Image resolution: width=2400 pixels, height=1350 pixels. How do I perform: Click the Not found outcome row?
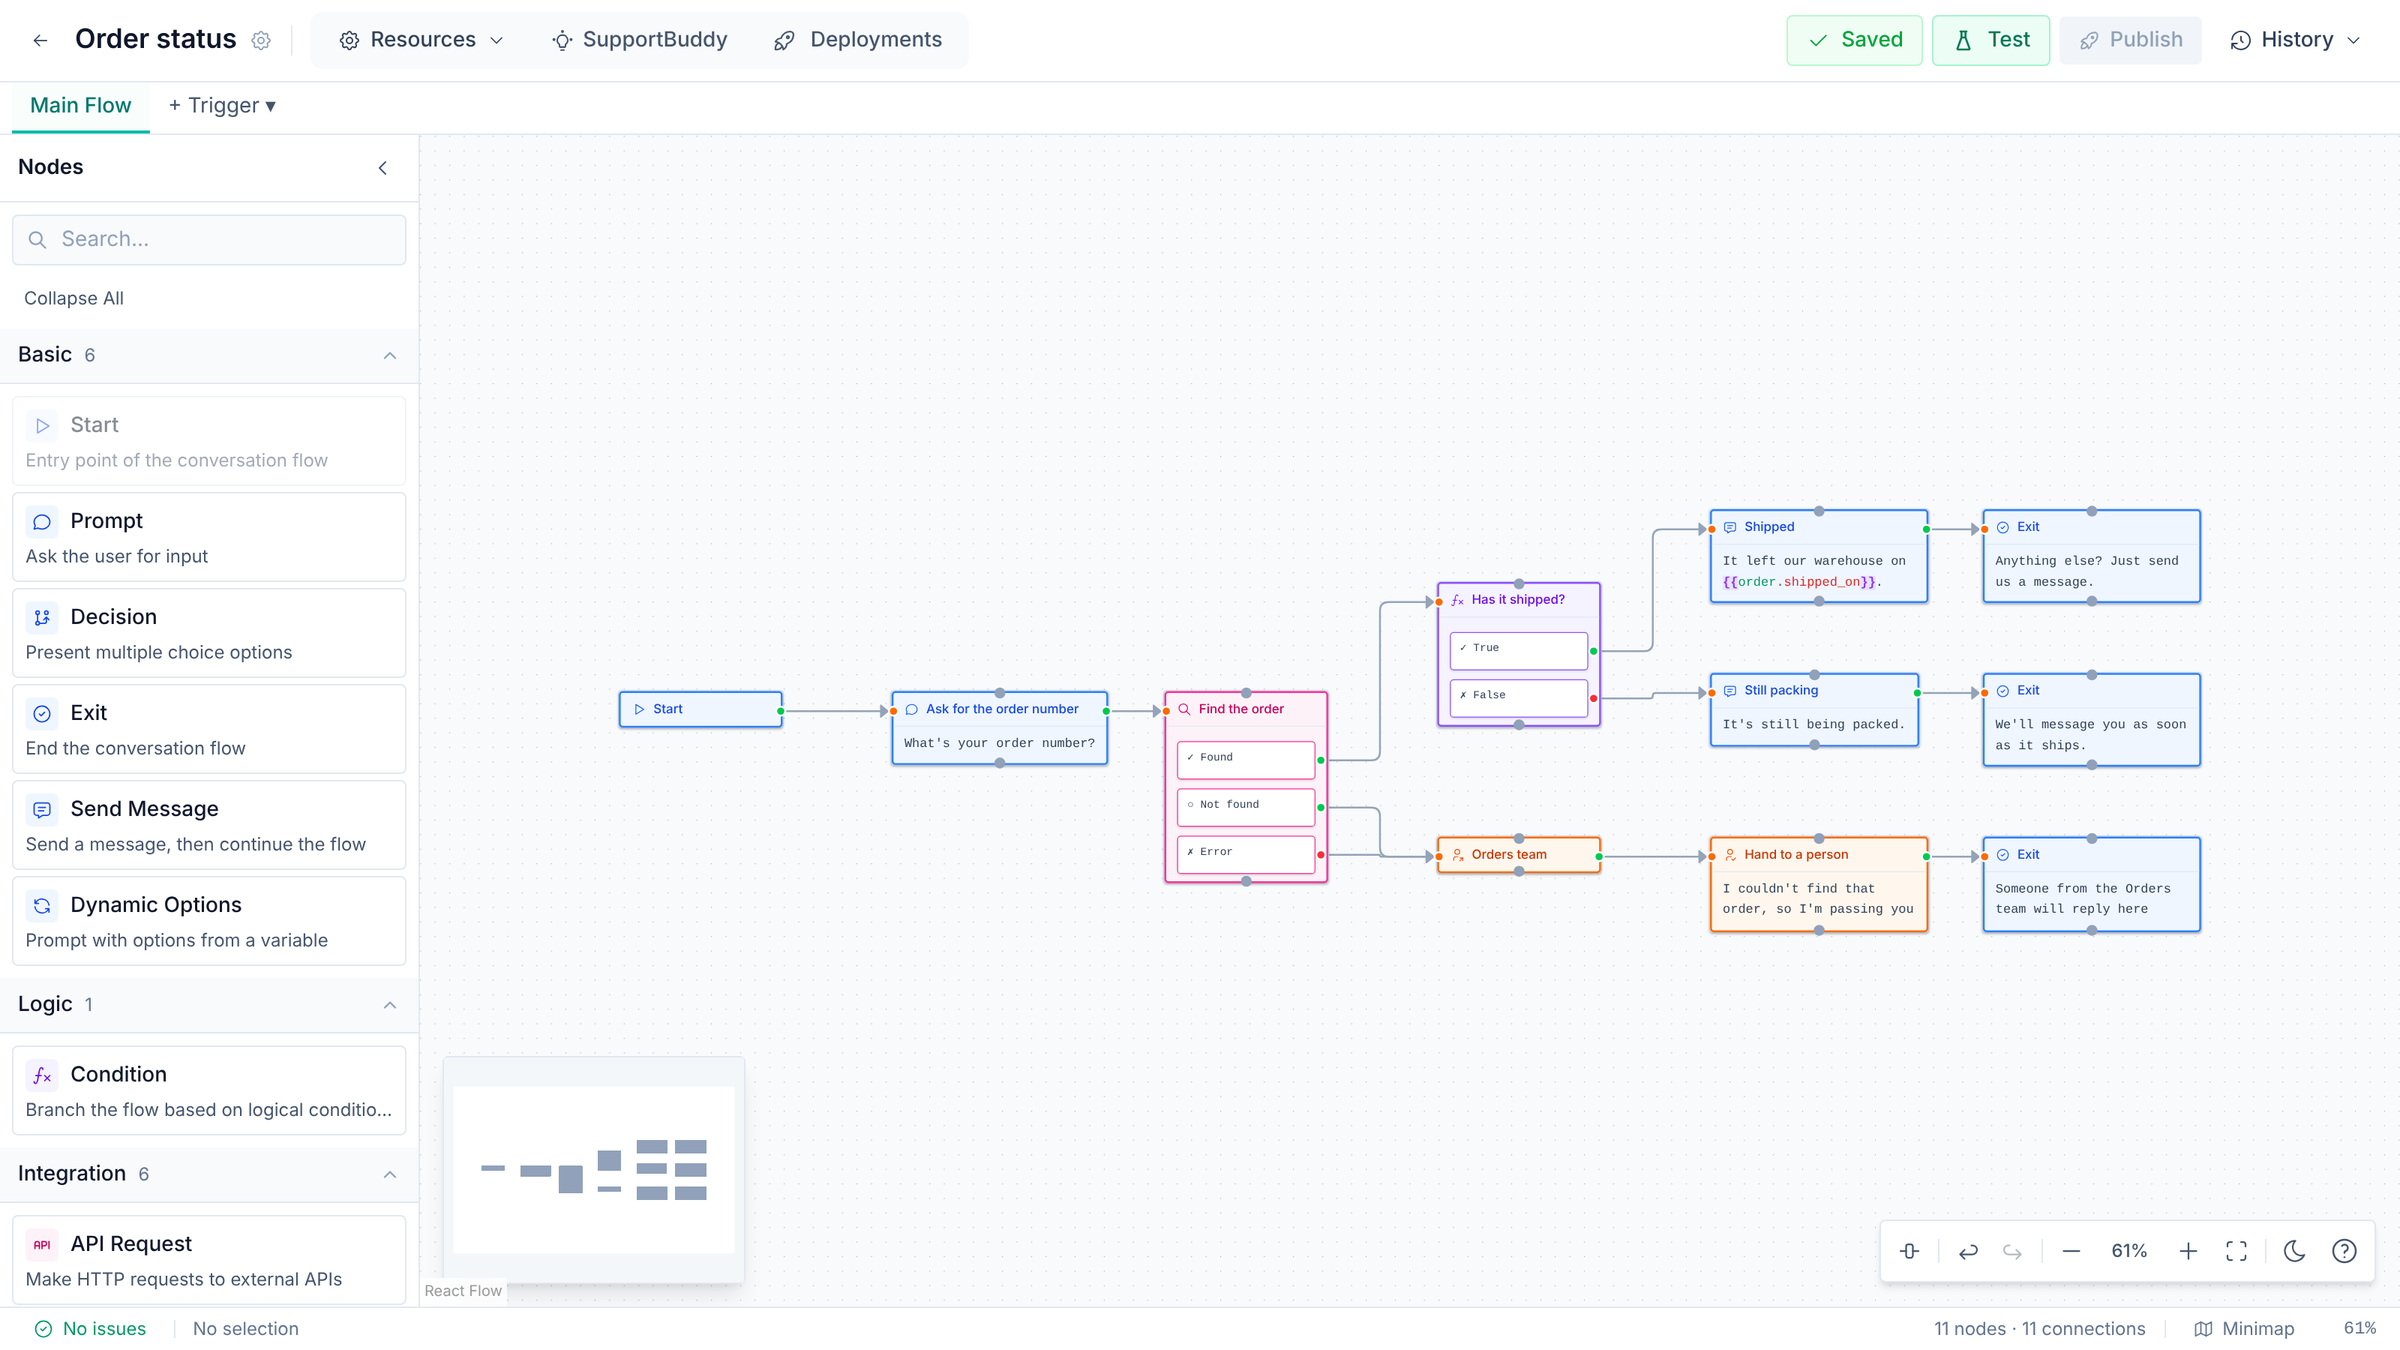(1245, 806)
